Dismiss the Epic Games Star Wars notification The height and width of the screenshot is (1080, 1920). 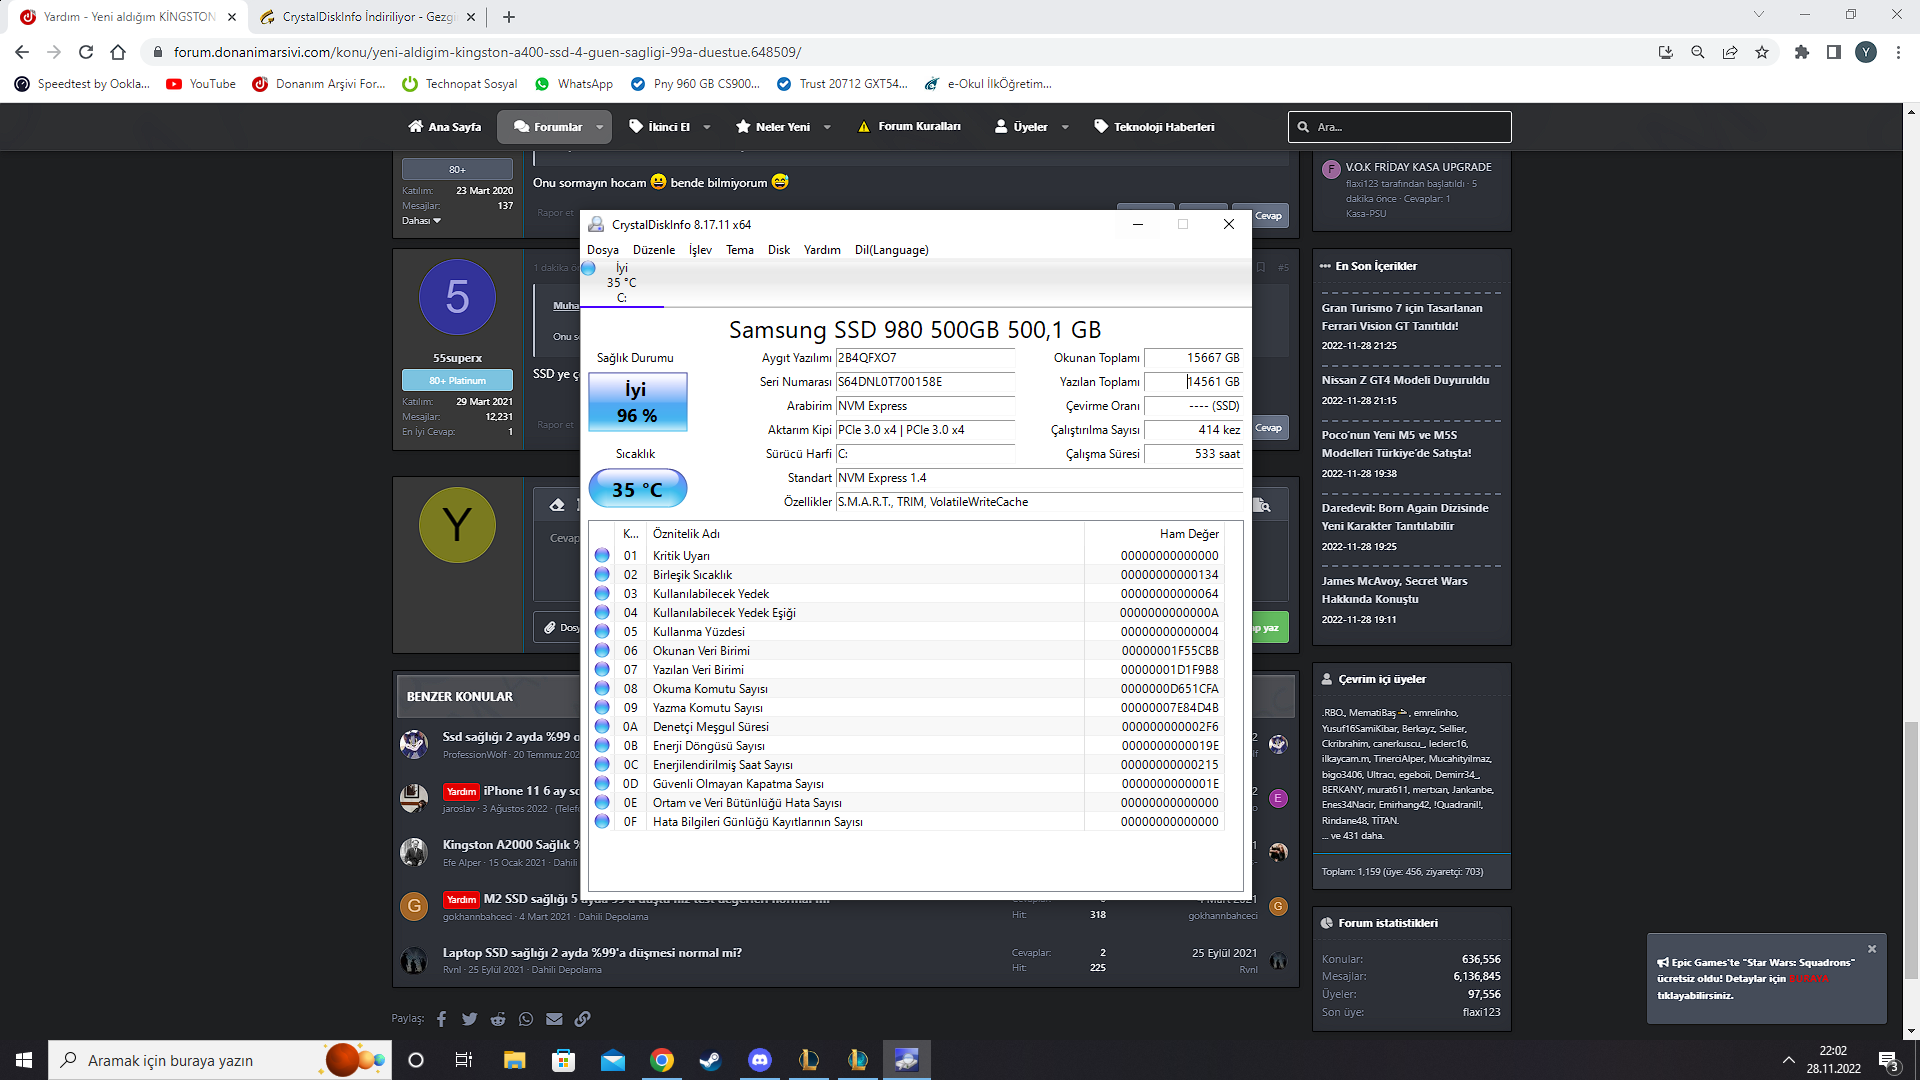(x=1872, y=949)
